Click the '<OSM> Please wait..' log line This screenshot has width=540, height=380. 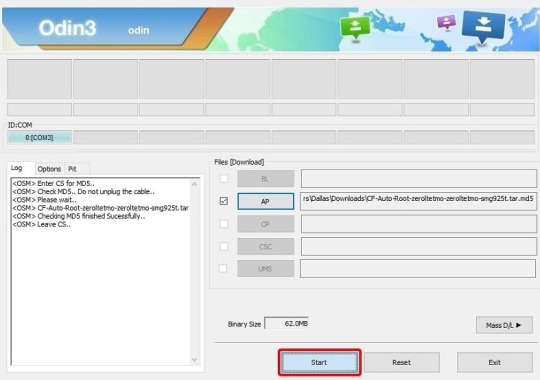click(x=45, y=200)
